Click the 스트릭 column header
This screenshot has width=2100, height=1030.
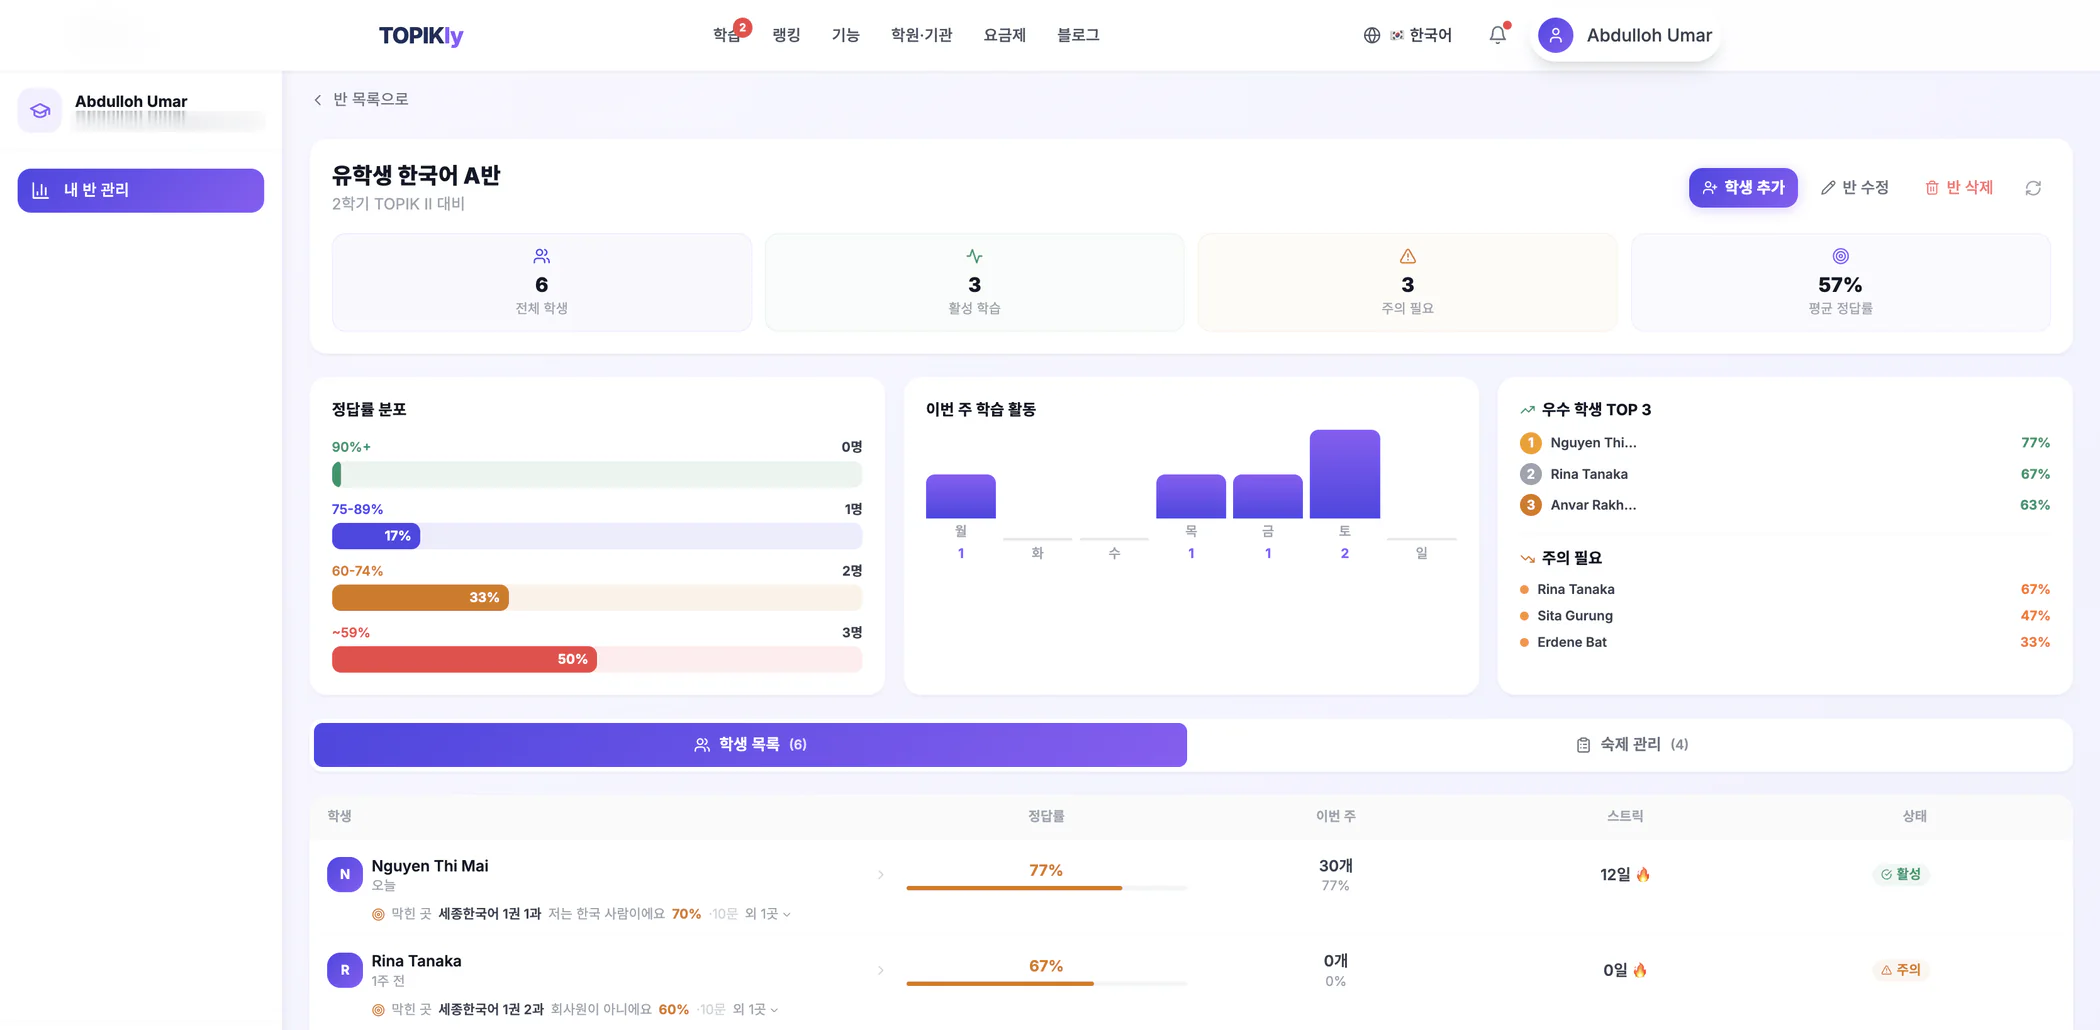[x=1625, y=816]
